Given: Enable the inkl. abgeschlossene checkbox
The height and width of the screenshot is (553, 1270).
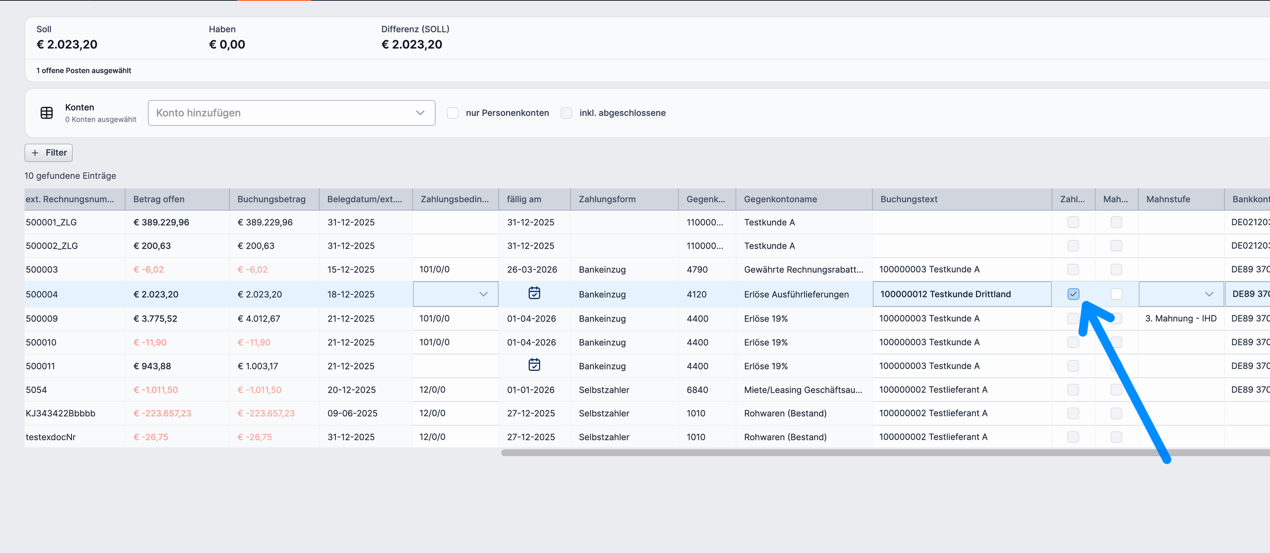Looking at the screenshot, I should (567, 113).
